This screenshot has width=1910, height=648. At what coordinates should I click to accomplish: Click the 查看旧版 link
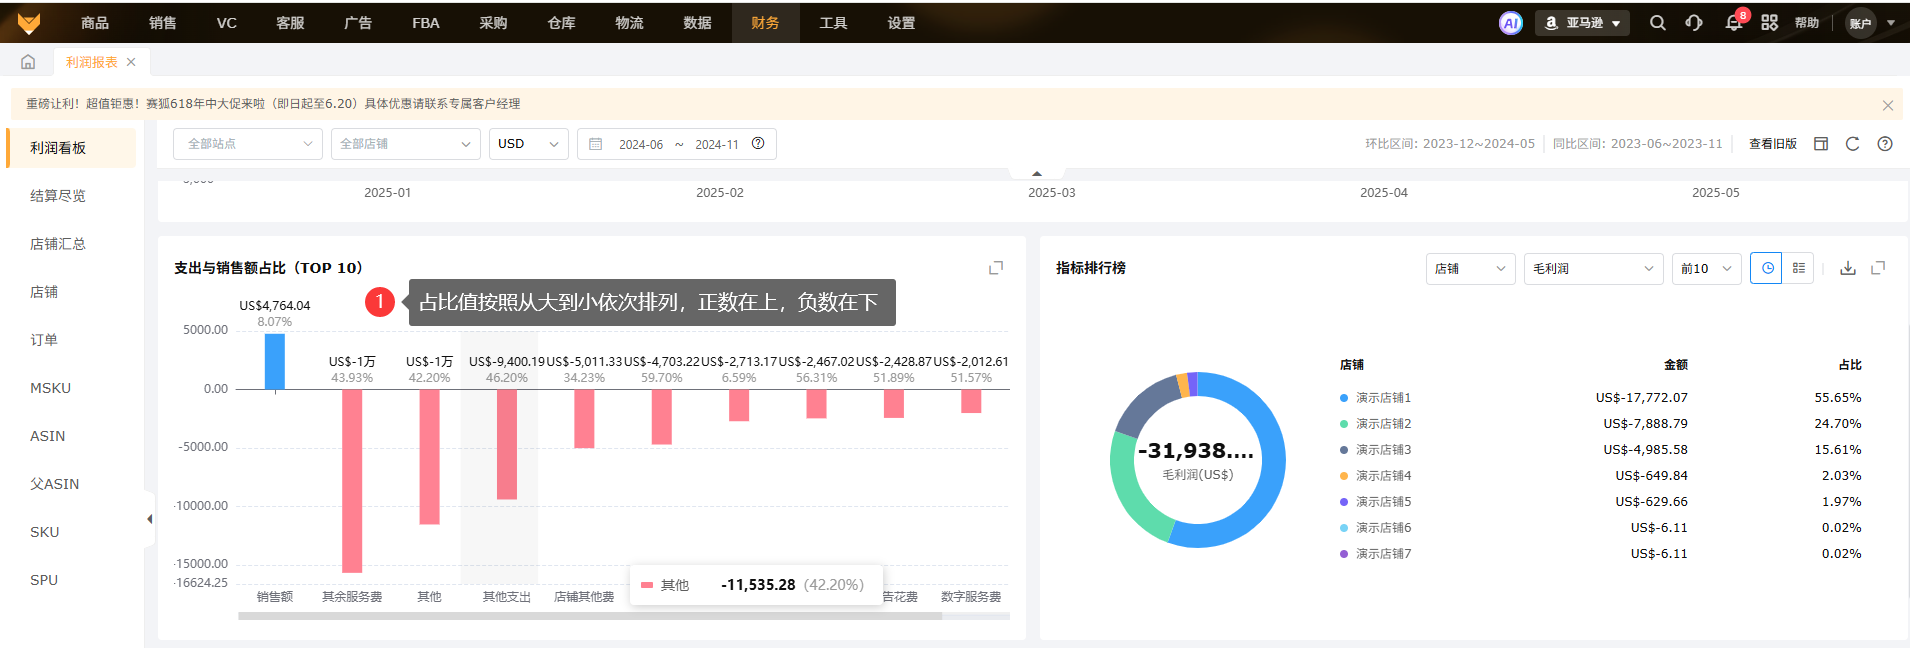(x=1772, y=144)
